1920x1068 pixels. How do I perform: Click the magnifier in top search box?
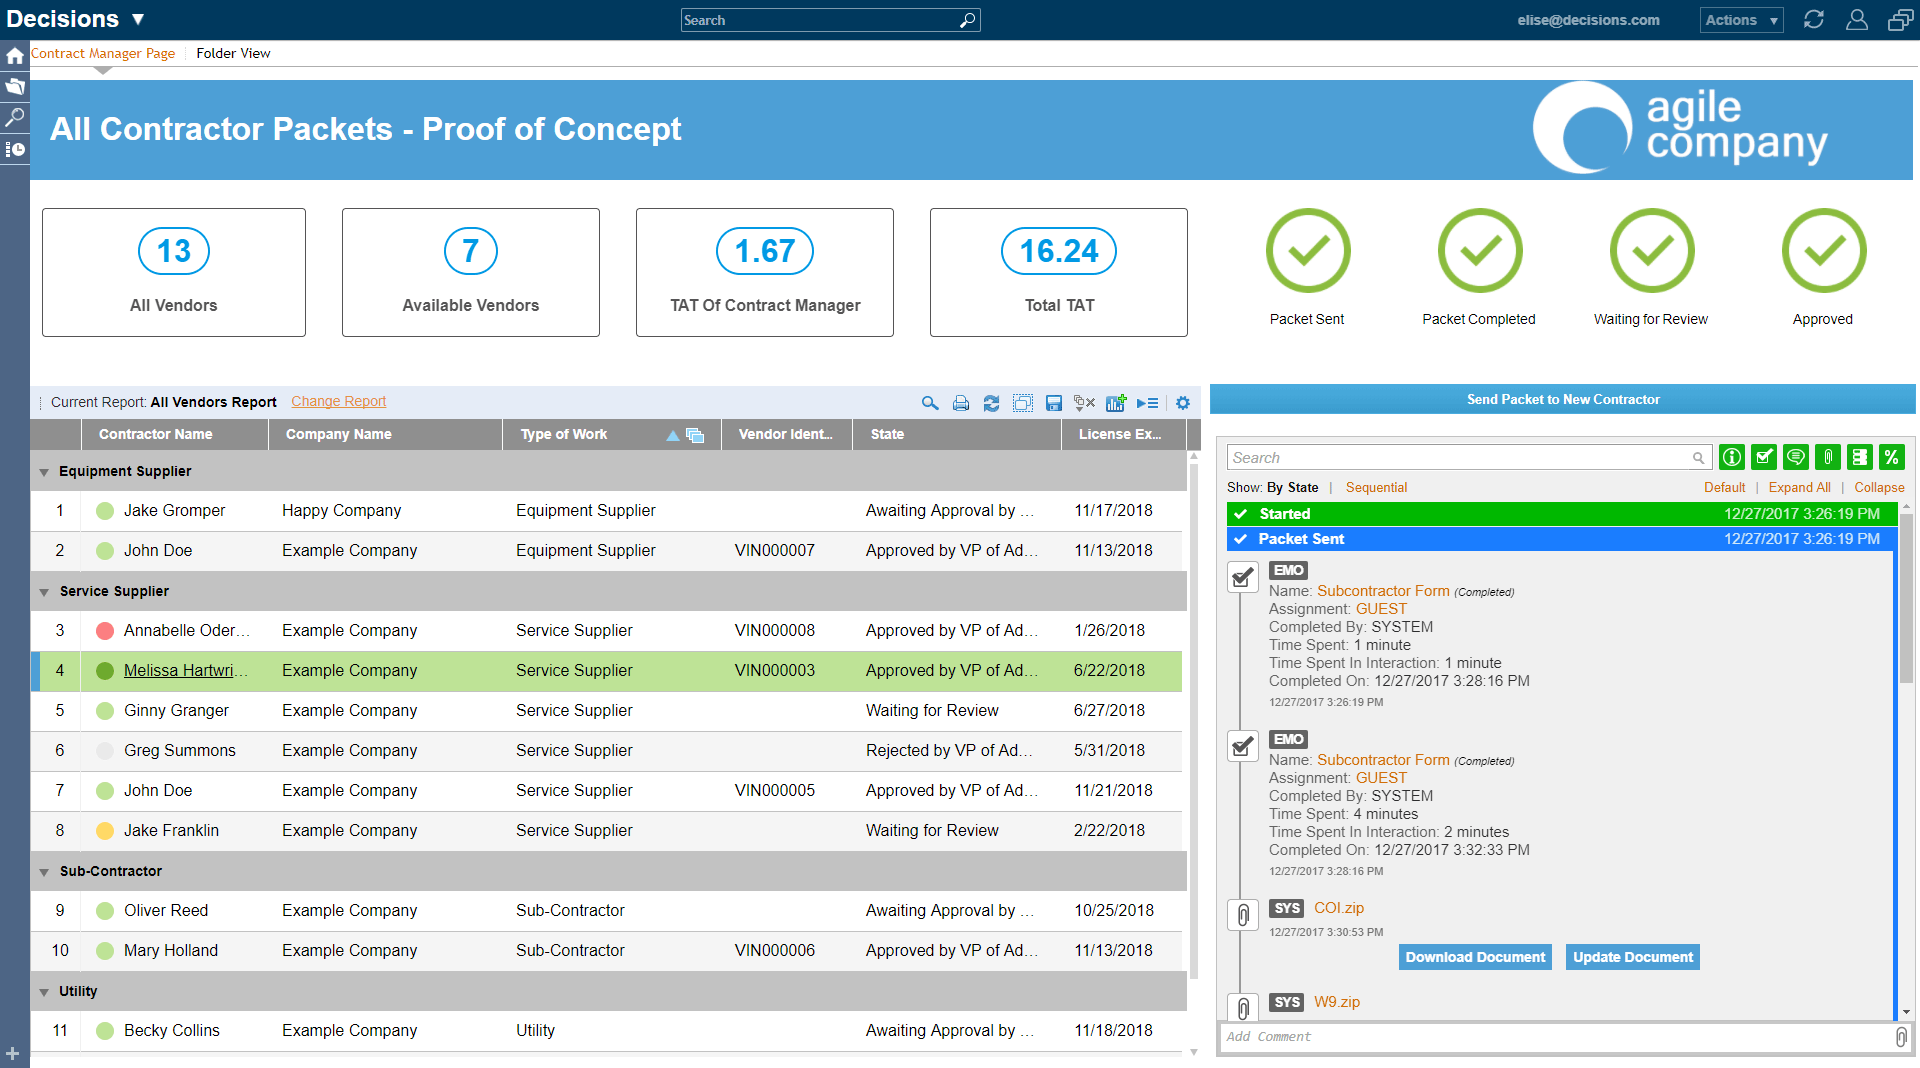point(967,20)
